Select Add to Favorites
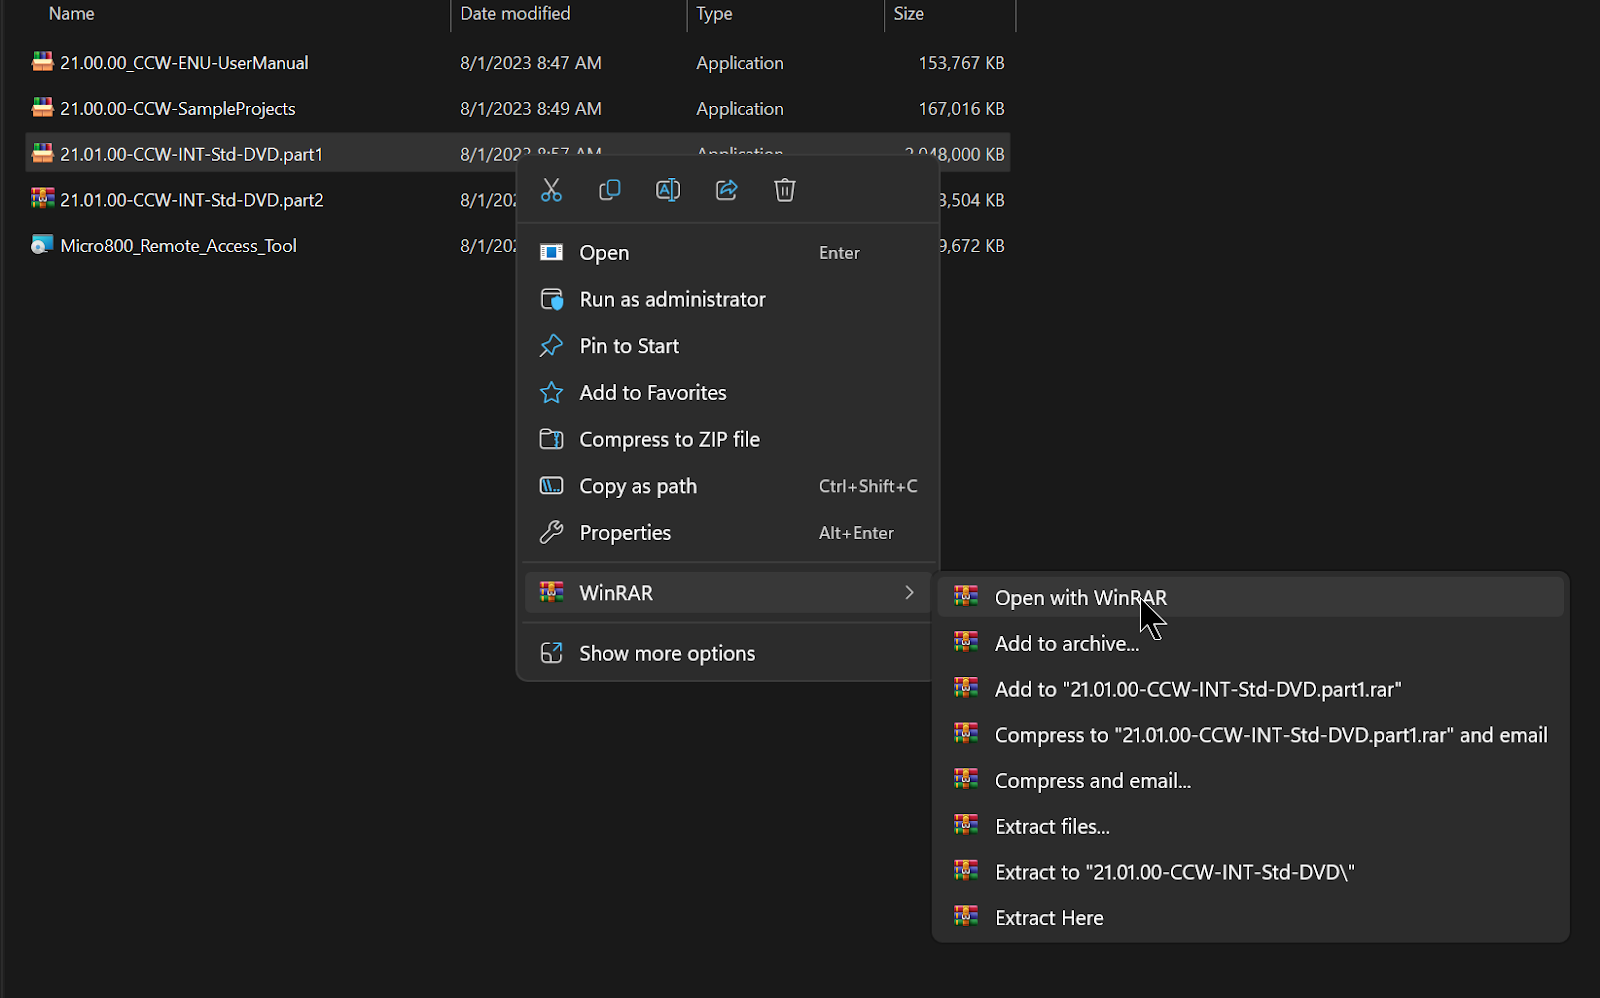 [728, 393]
